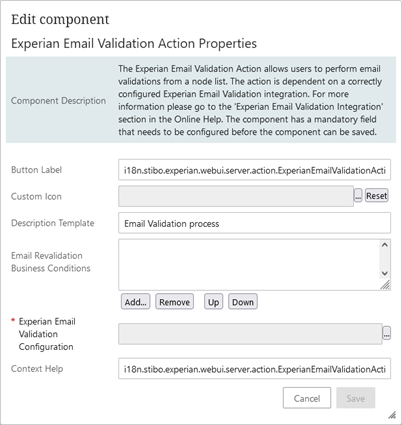Focus the Button Label text field

(254, 170)
